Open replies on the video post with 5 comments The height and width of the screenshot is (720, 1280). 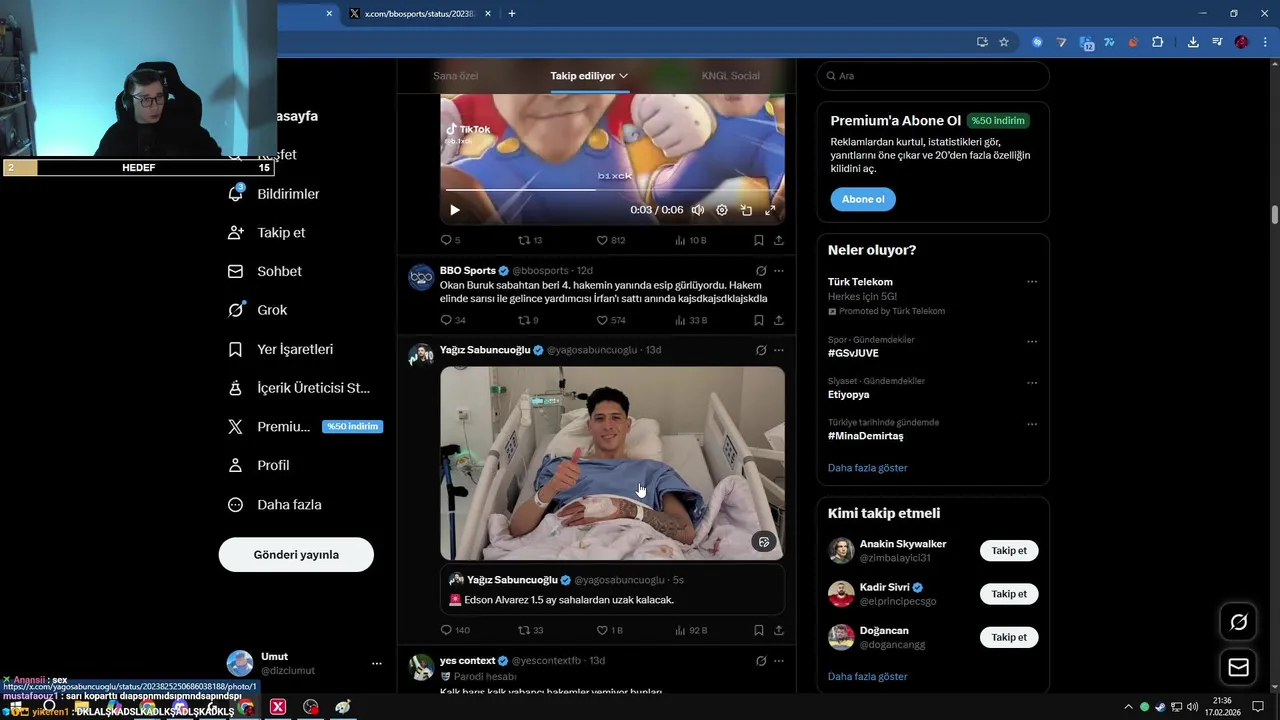tap(450, 240)
